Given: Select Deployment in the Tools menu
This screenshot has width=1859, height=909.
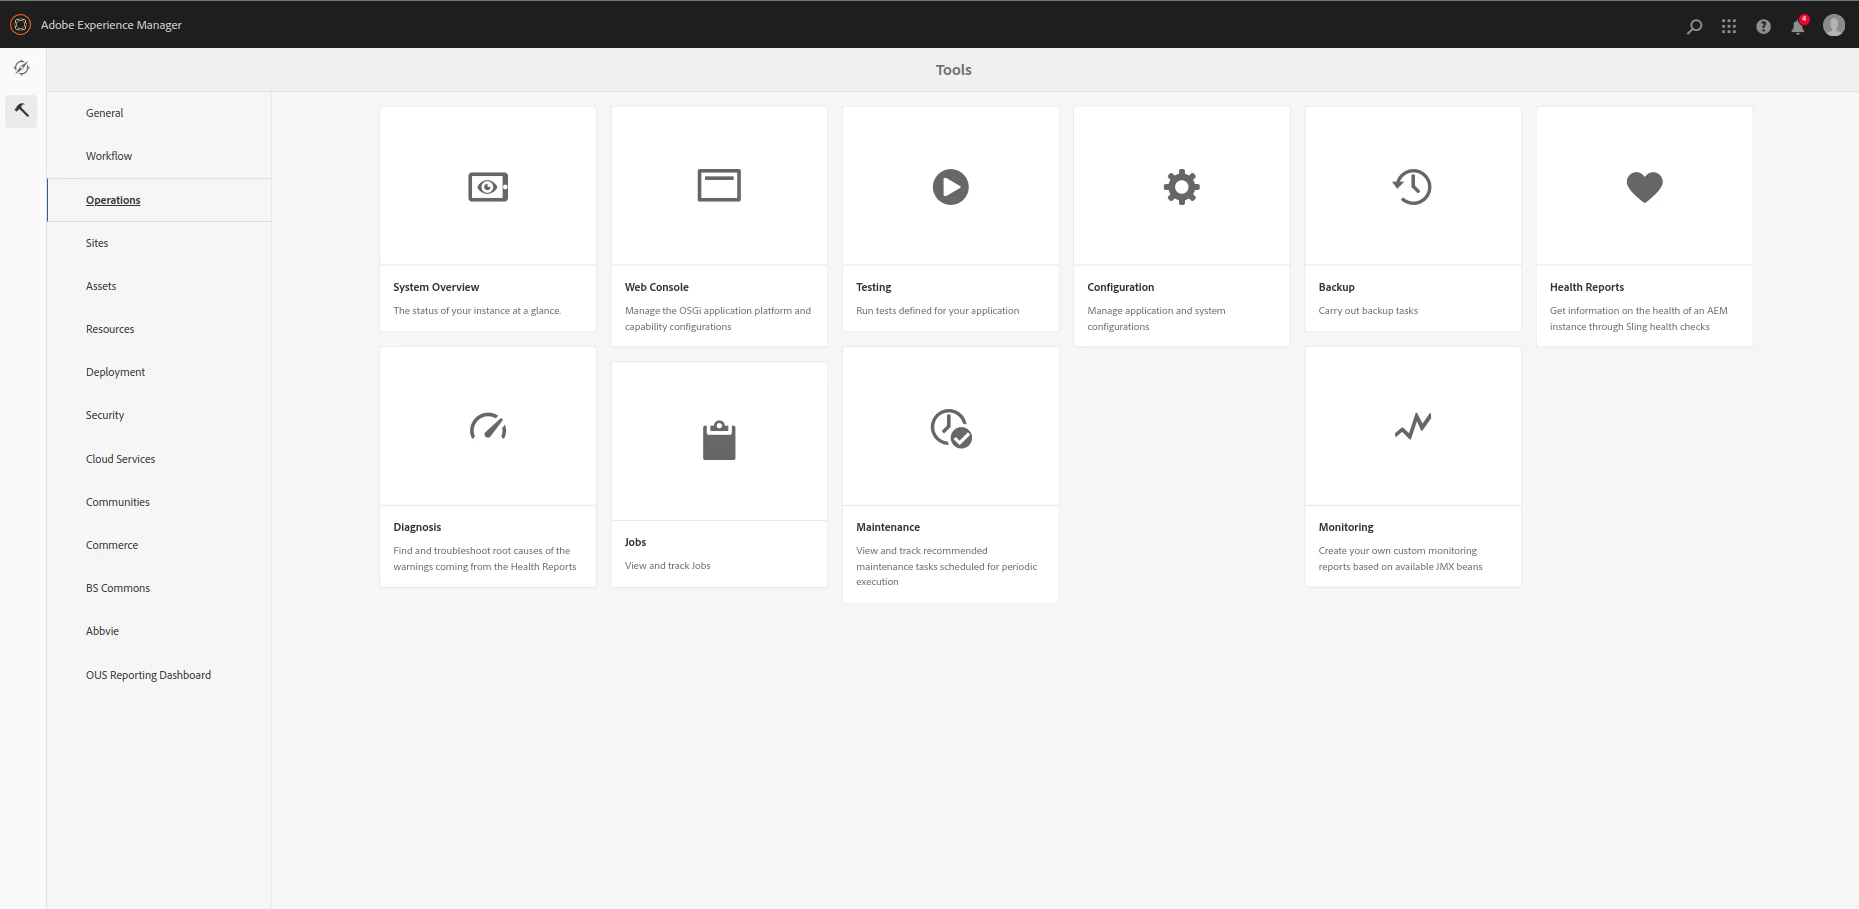Looking at the screenshot, I should [x=116, y=372].
